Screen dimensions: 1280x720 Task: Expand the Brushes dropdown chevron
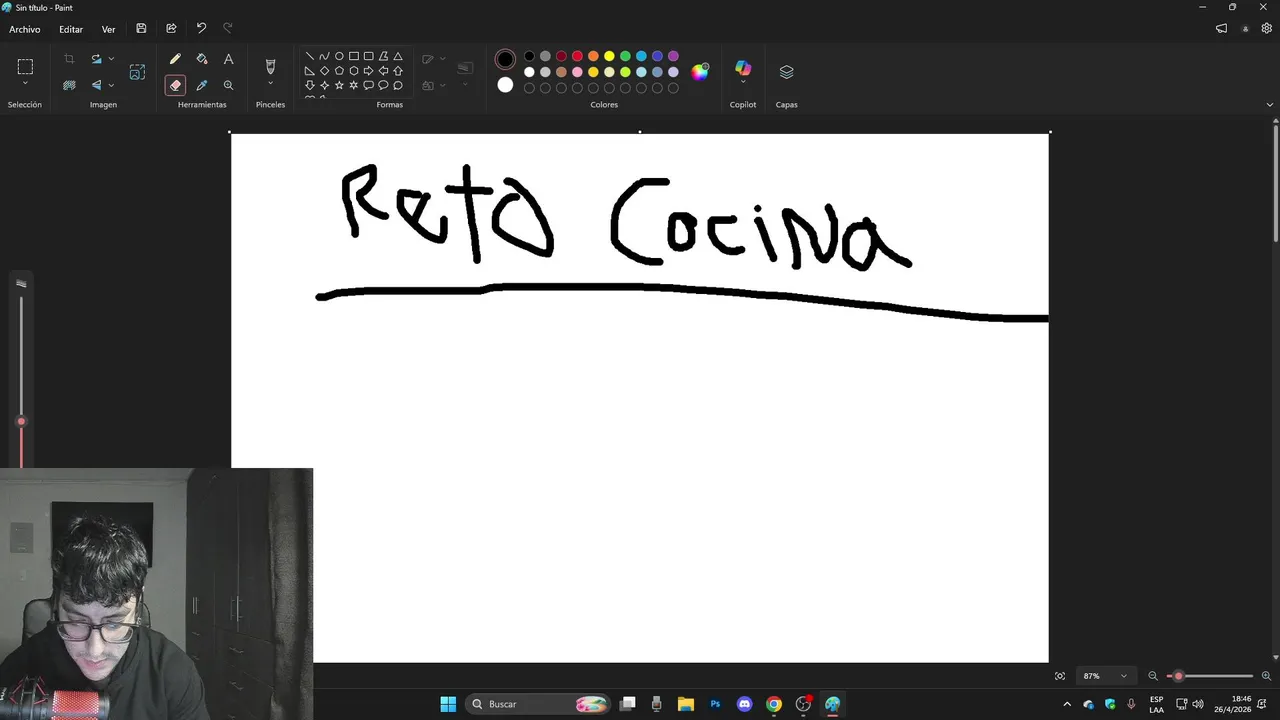click(270, 84)
